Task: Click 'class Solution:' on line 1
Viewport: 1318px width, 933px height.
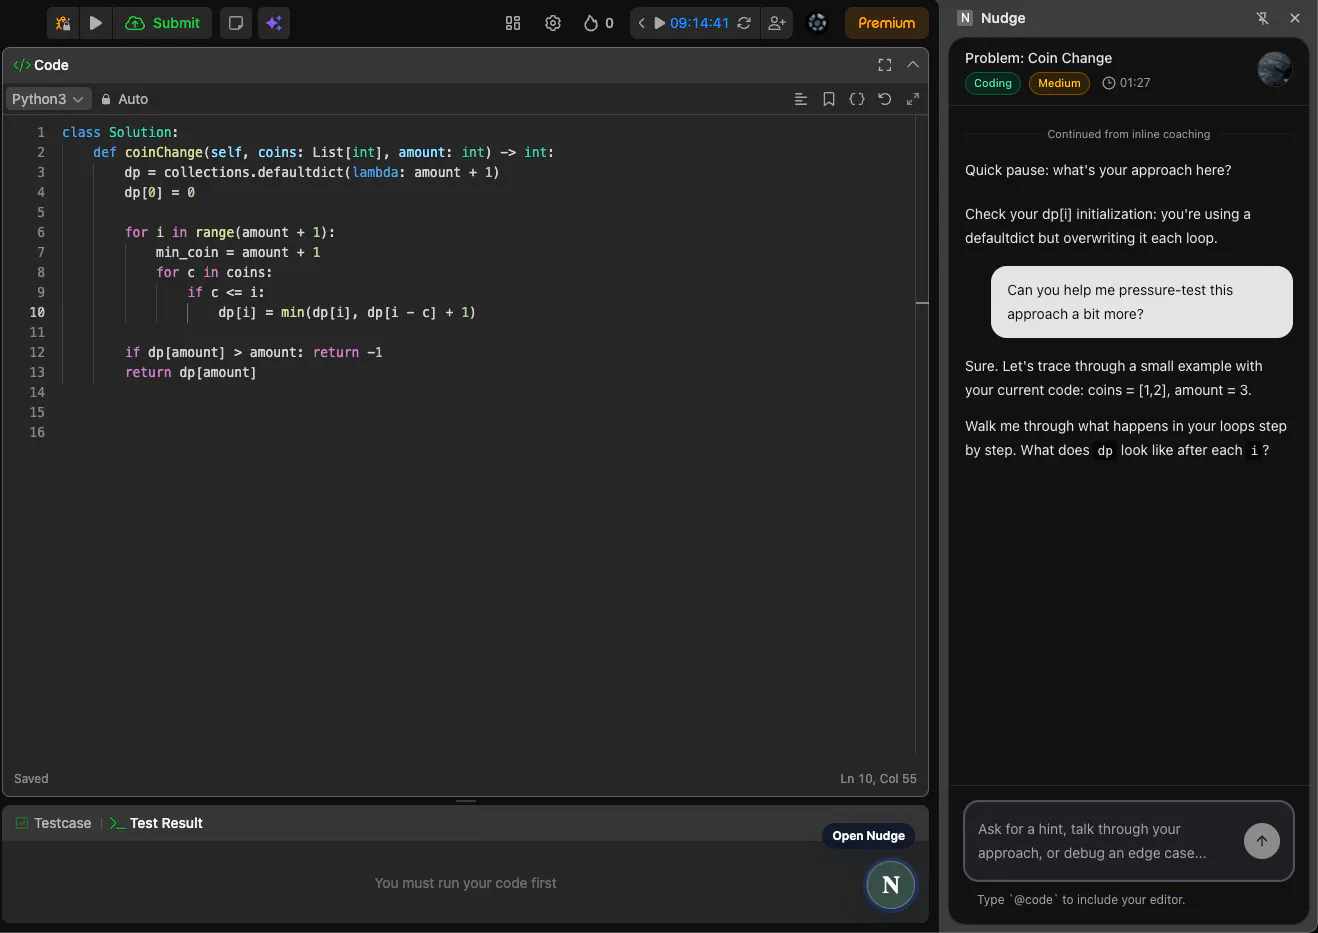Action: click(120, 132)
